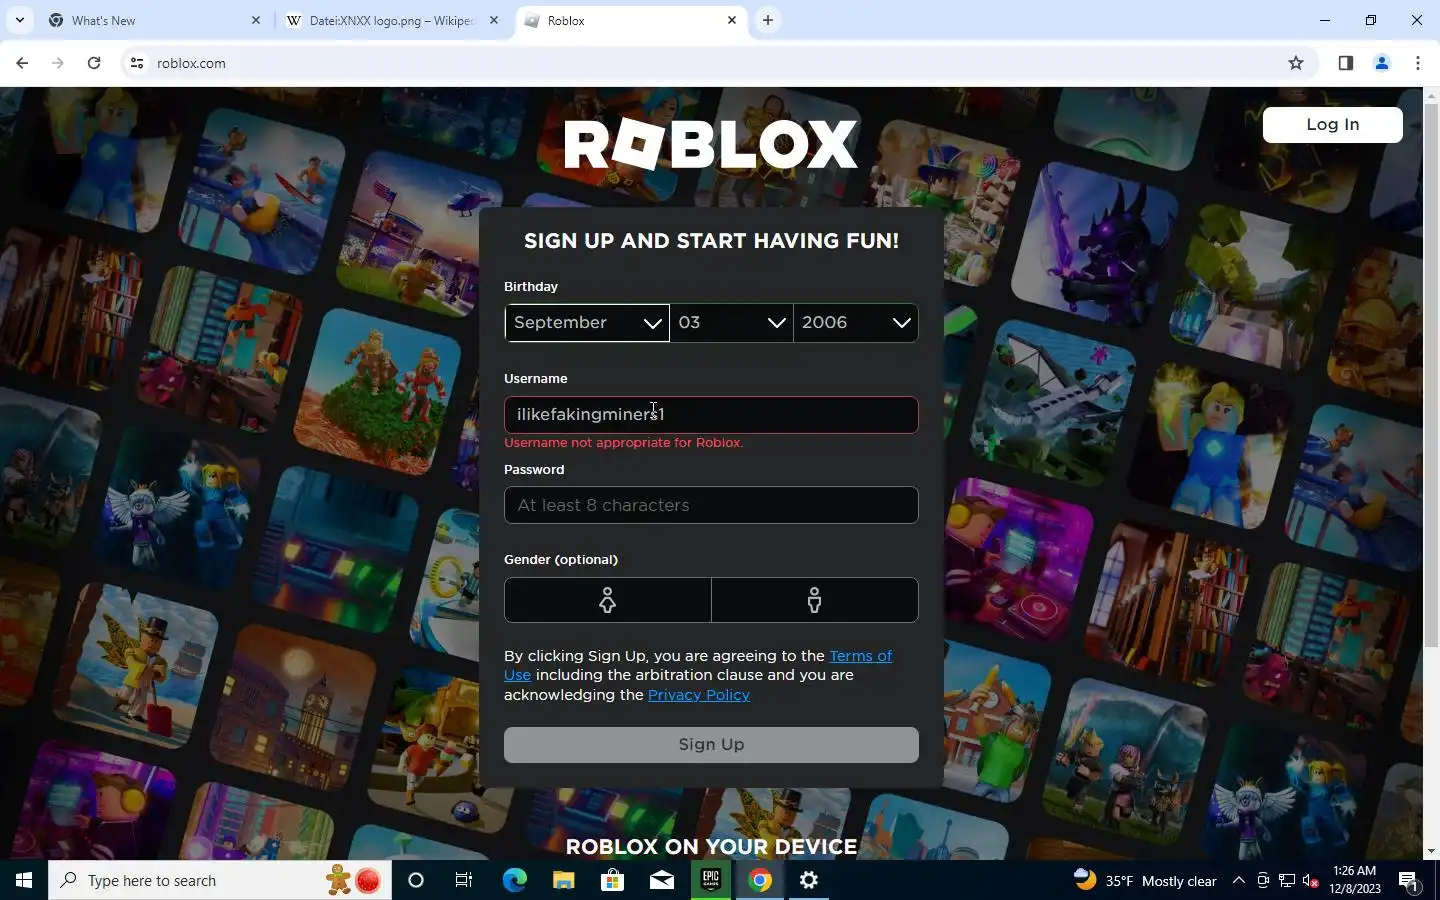Click the Chrome taskbar icon
This screenshot has width=1440, height=900.
tap(760, 880)
